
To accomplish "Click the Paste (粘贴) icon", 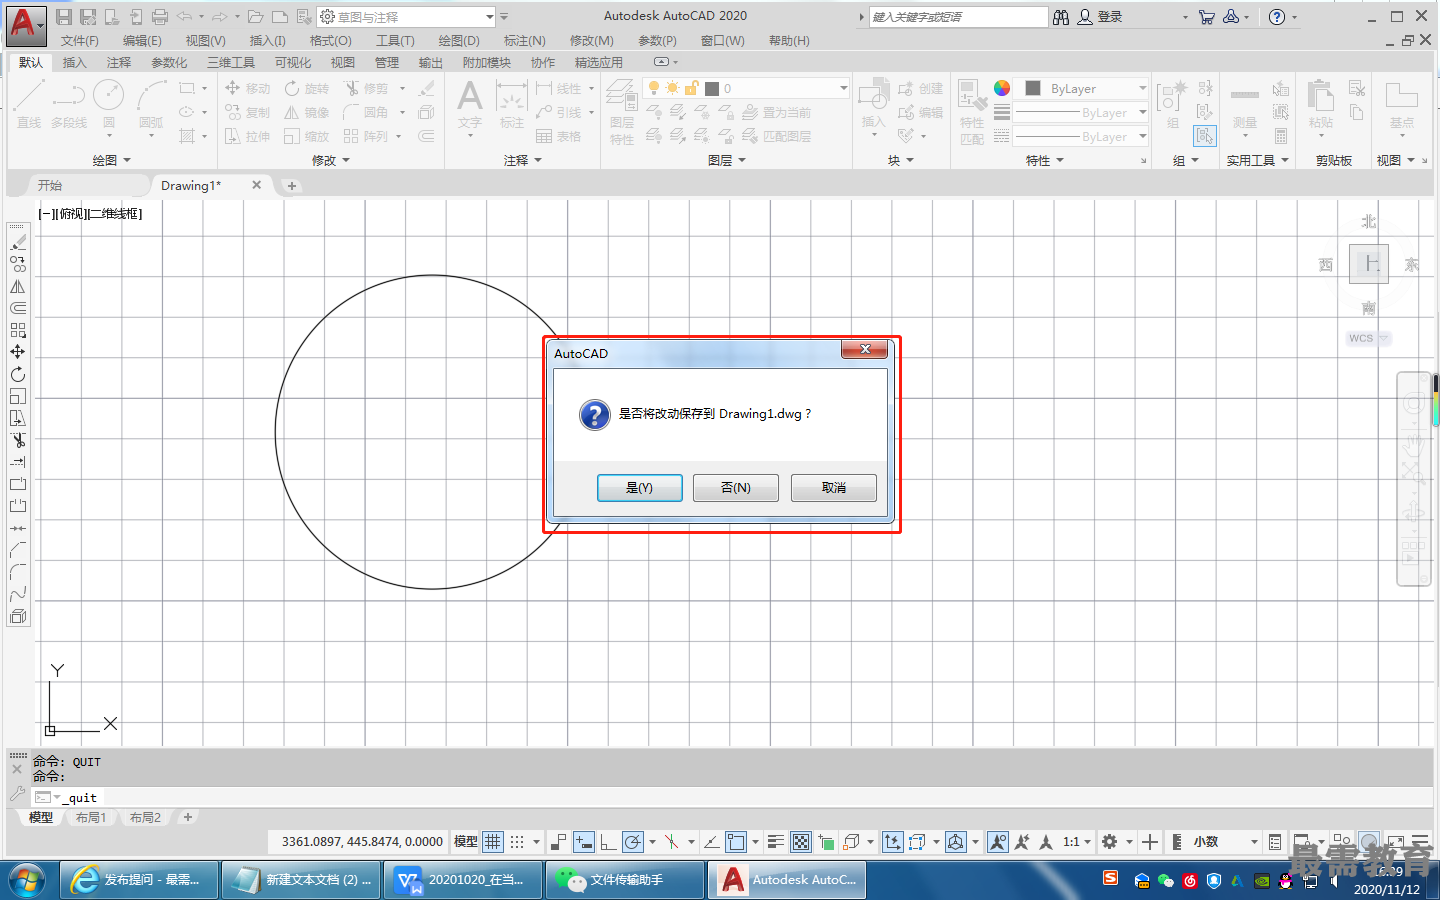I will point(1321,106).
